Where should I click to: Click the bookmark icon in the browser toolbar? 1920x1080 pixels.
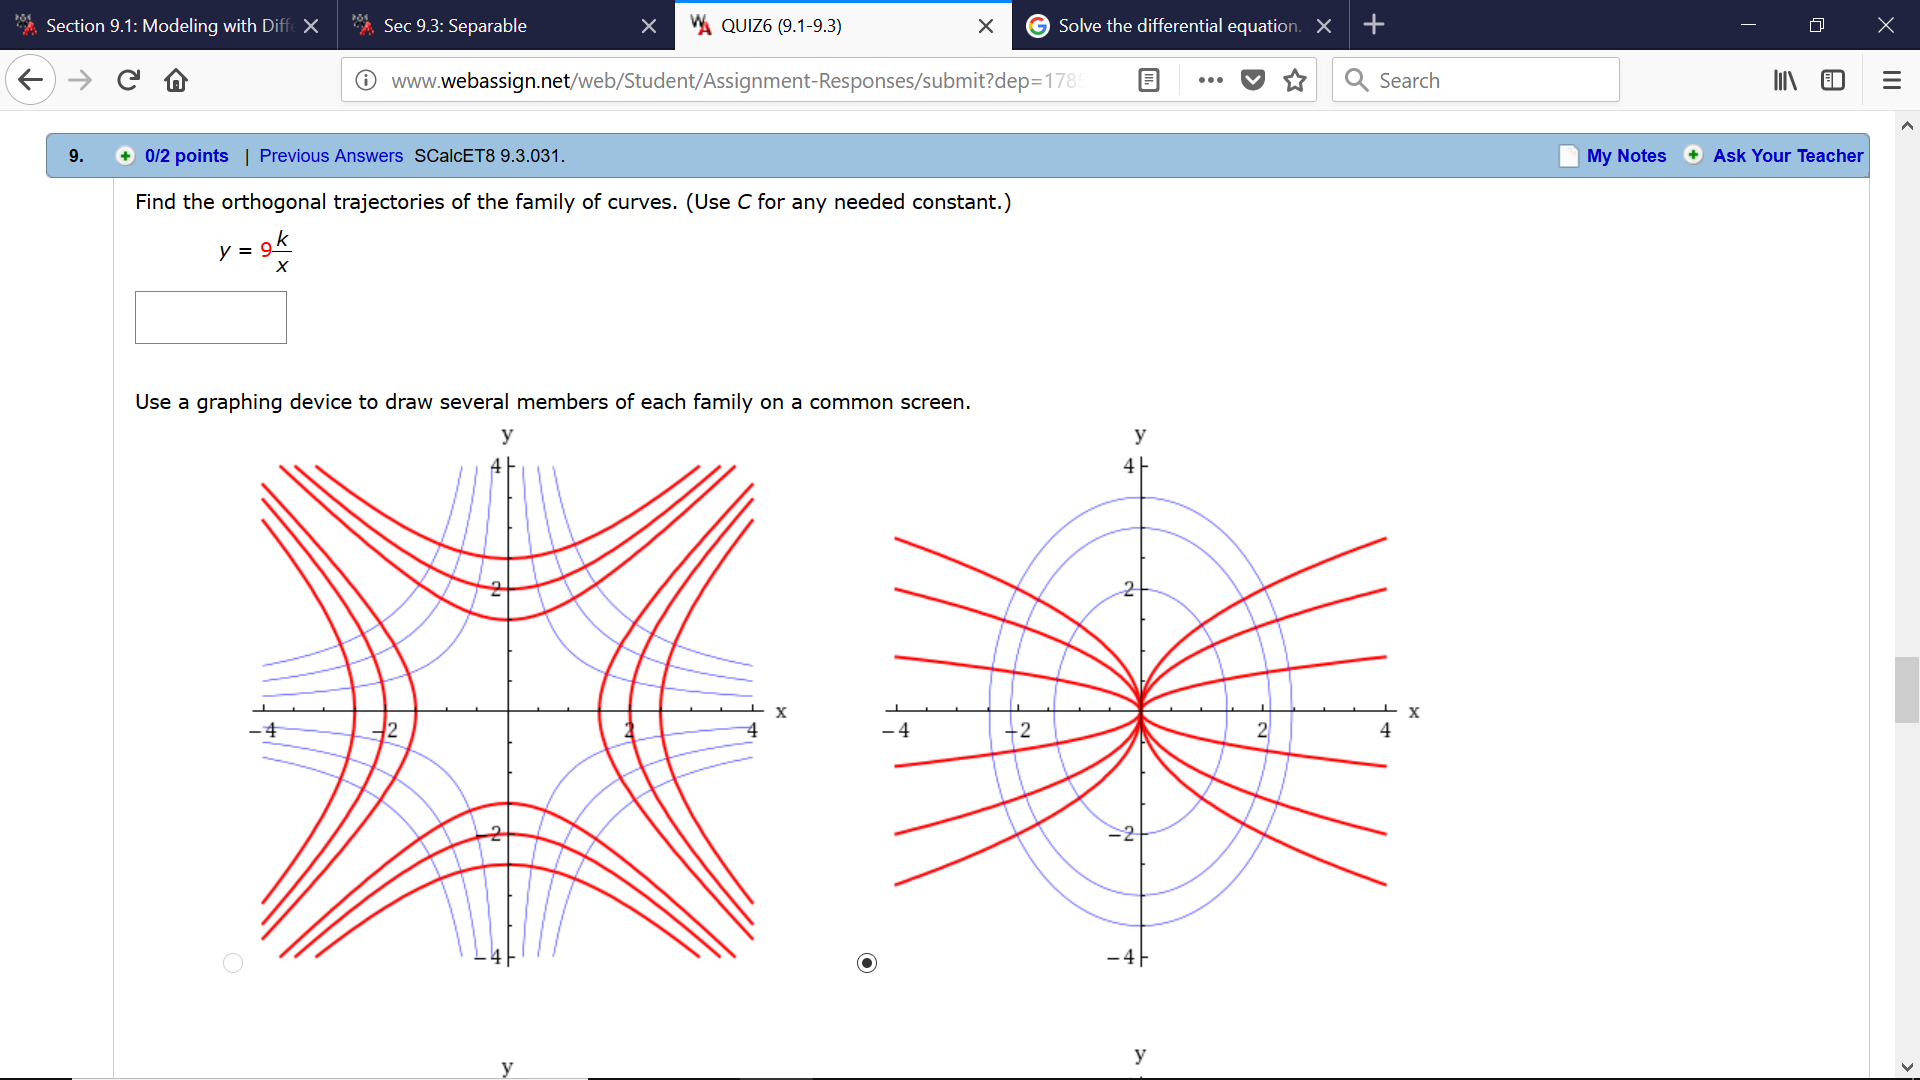coord(1298,79)
